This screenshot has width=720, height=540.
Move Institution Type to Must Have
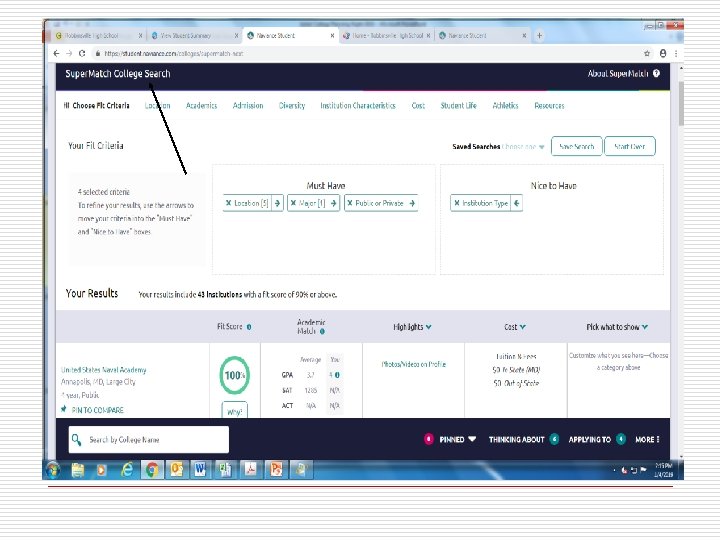click(x=517, y=203)
